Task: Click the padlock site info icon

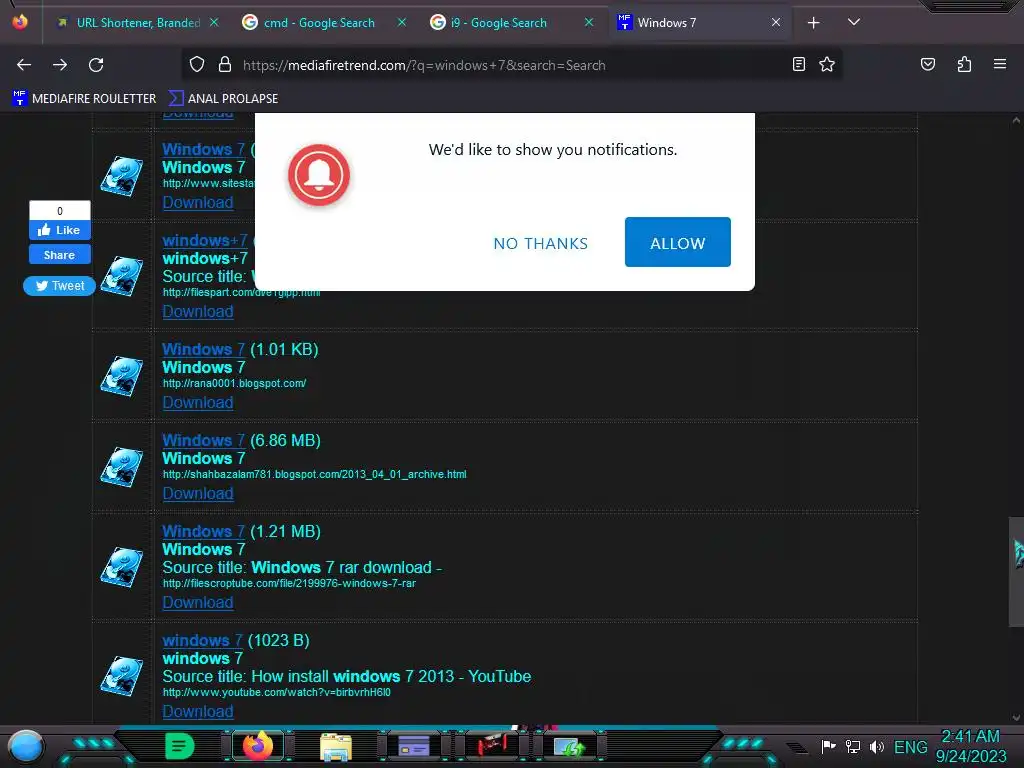Action: [x=225, y=64]
